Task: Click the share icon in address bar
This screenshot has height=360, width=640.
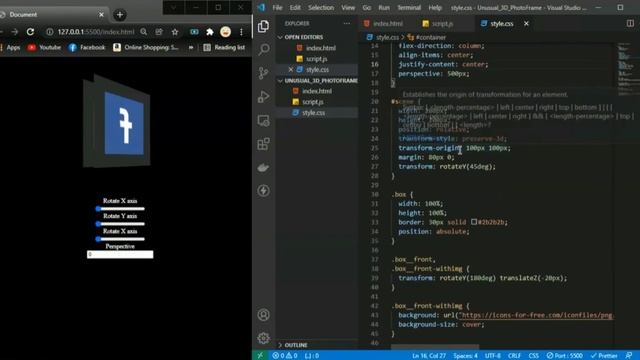Action: [x=159, y=32]
